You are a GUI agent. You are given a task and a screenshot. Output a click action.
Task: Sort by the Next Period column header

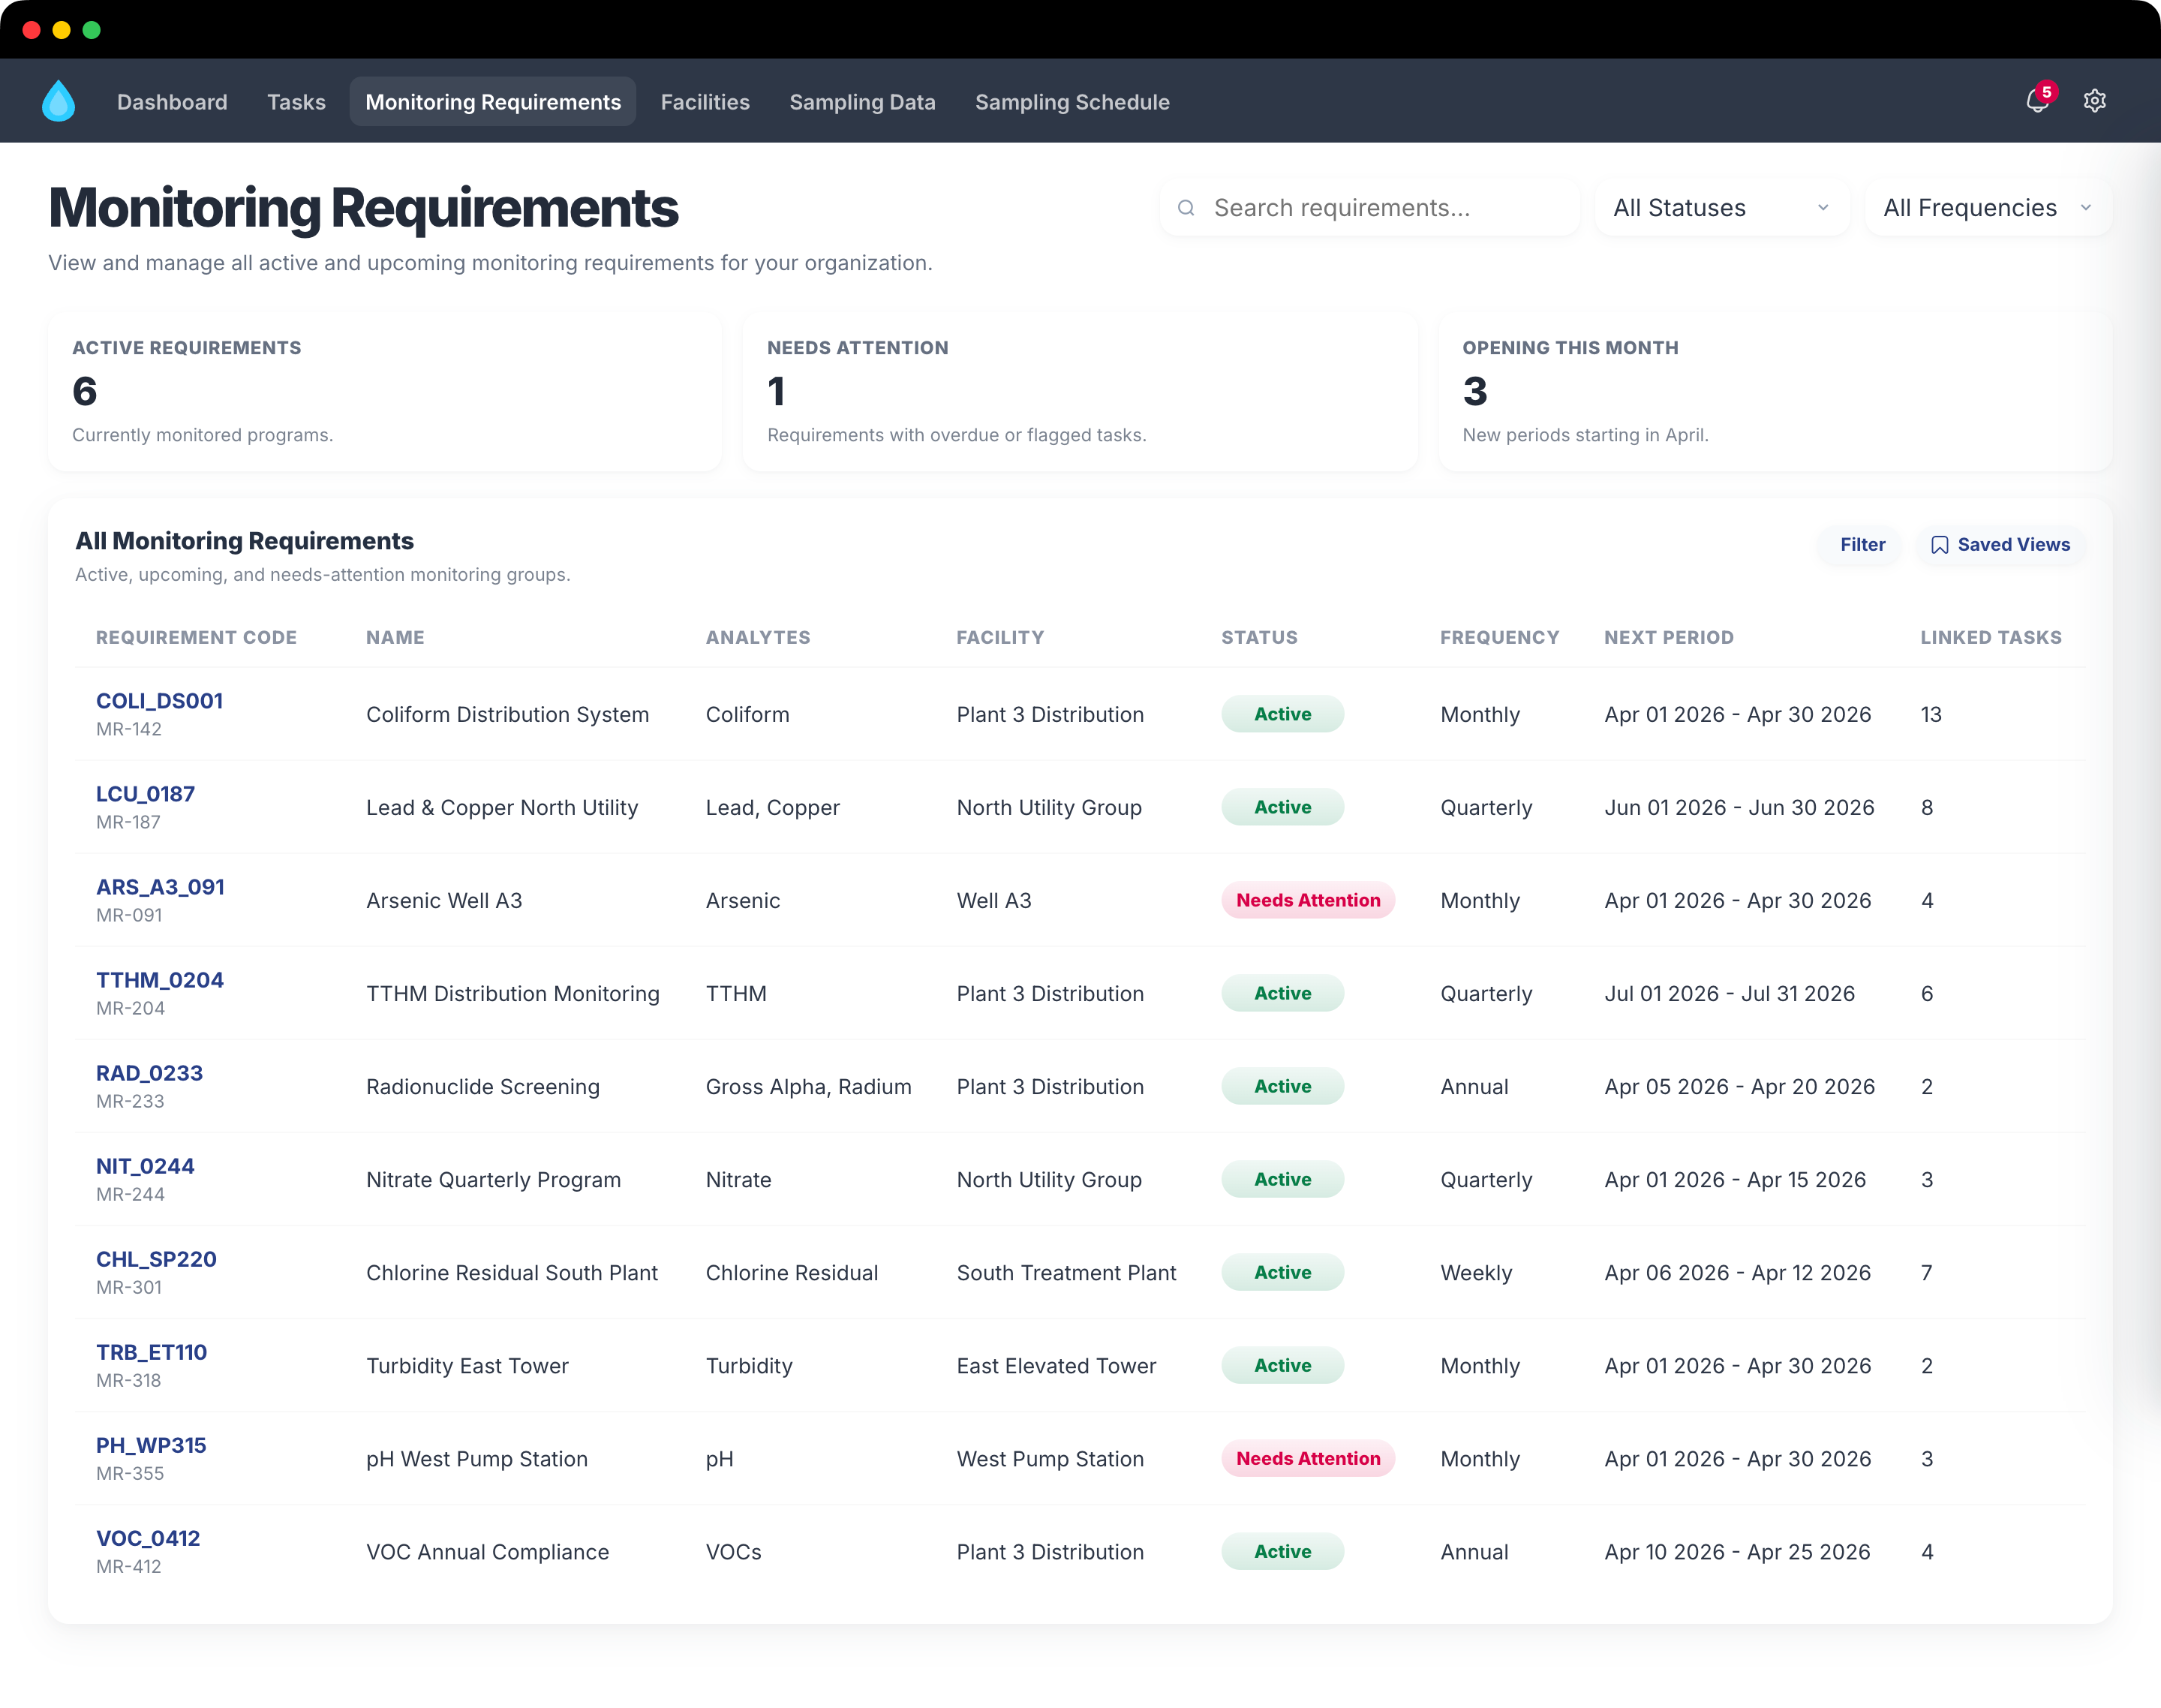(1668, 638)
